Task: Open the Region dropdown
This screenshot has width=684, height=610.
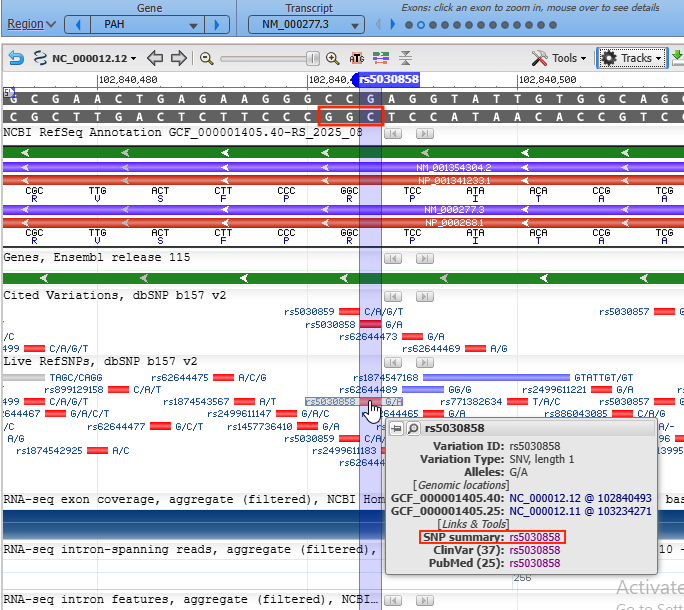Action: 31,24
